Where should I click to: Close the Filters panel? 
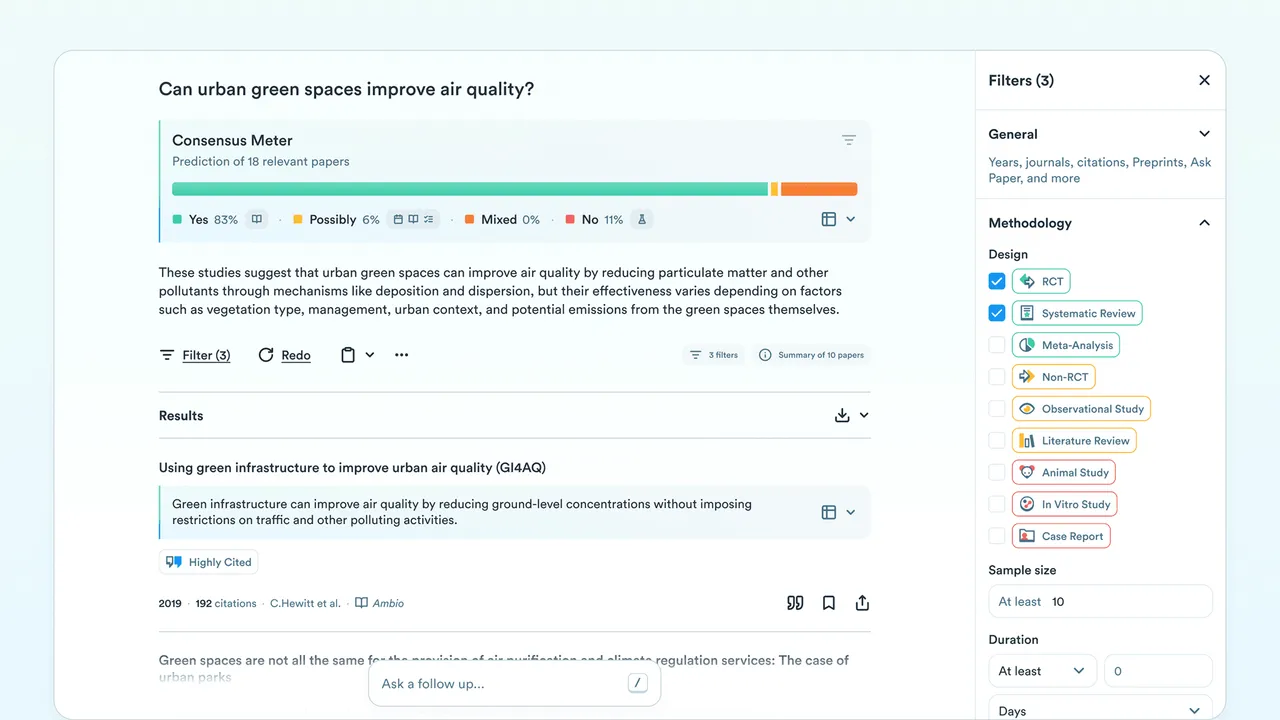pyautogui.click(x=1204, y=80)
